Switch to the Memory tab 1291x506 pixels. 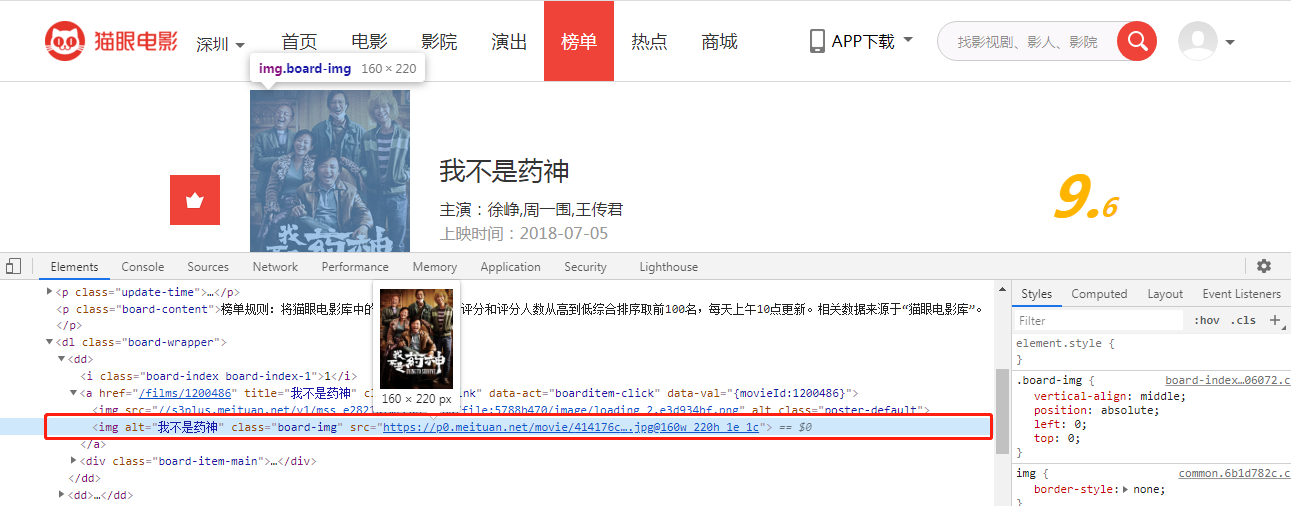click(435, 267)
